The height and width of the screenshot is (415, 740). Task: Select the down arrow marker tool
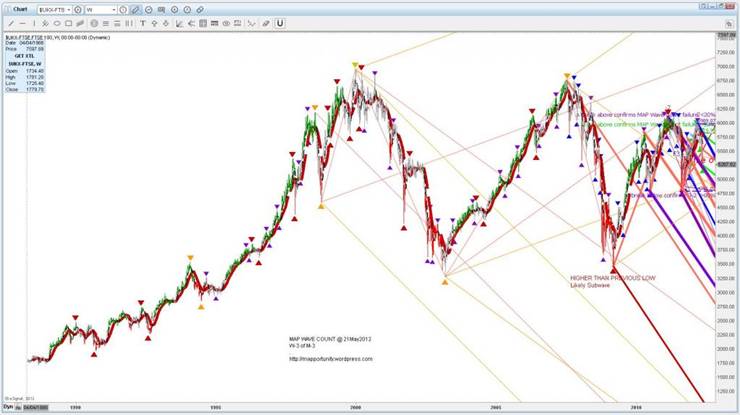pyautogui.click(x=166, y=23)
